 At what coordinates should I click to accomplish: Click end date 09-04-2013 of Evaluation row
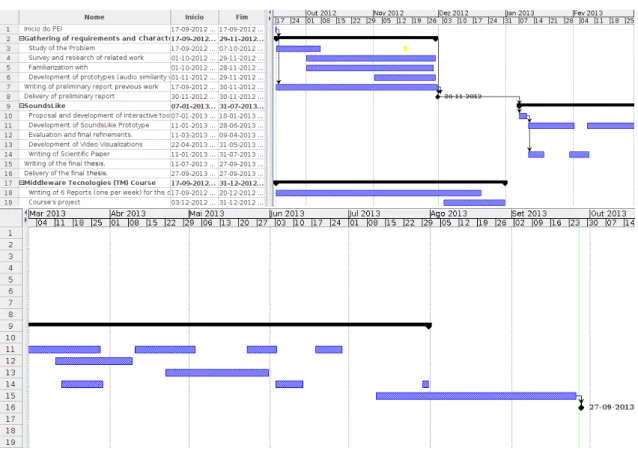point(241,135)
